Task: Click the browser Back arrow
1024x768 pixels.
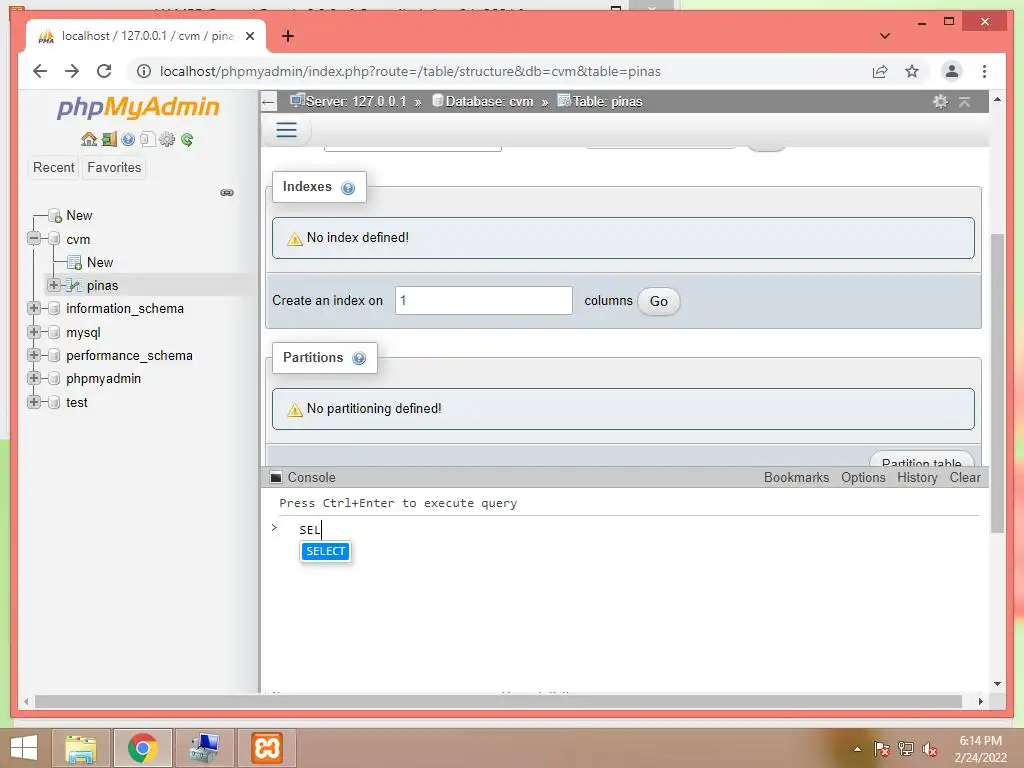Action: click(40, 71)
